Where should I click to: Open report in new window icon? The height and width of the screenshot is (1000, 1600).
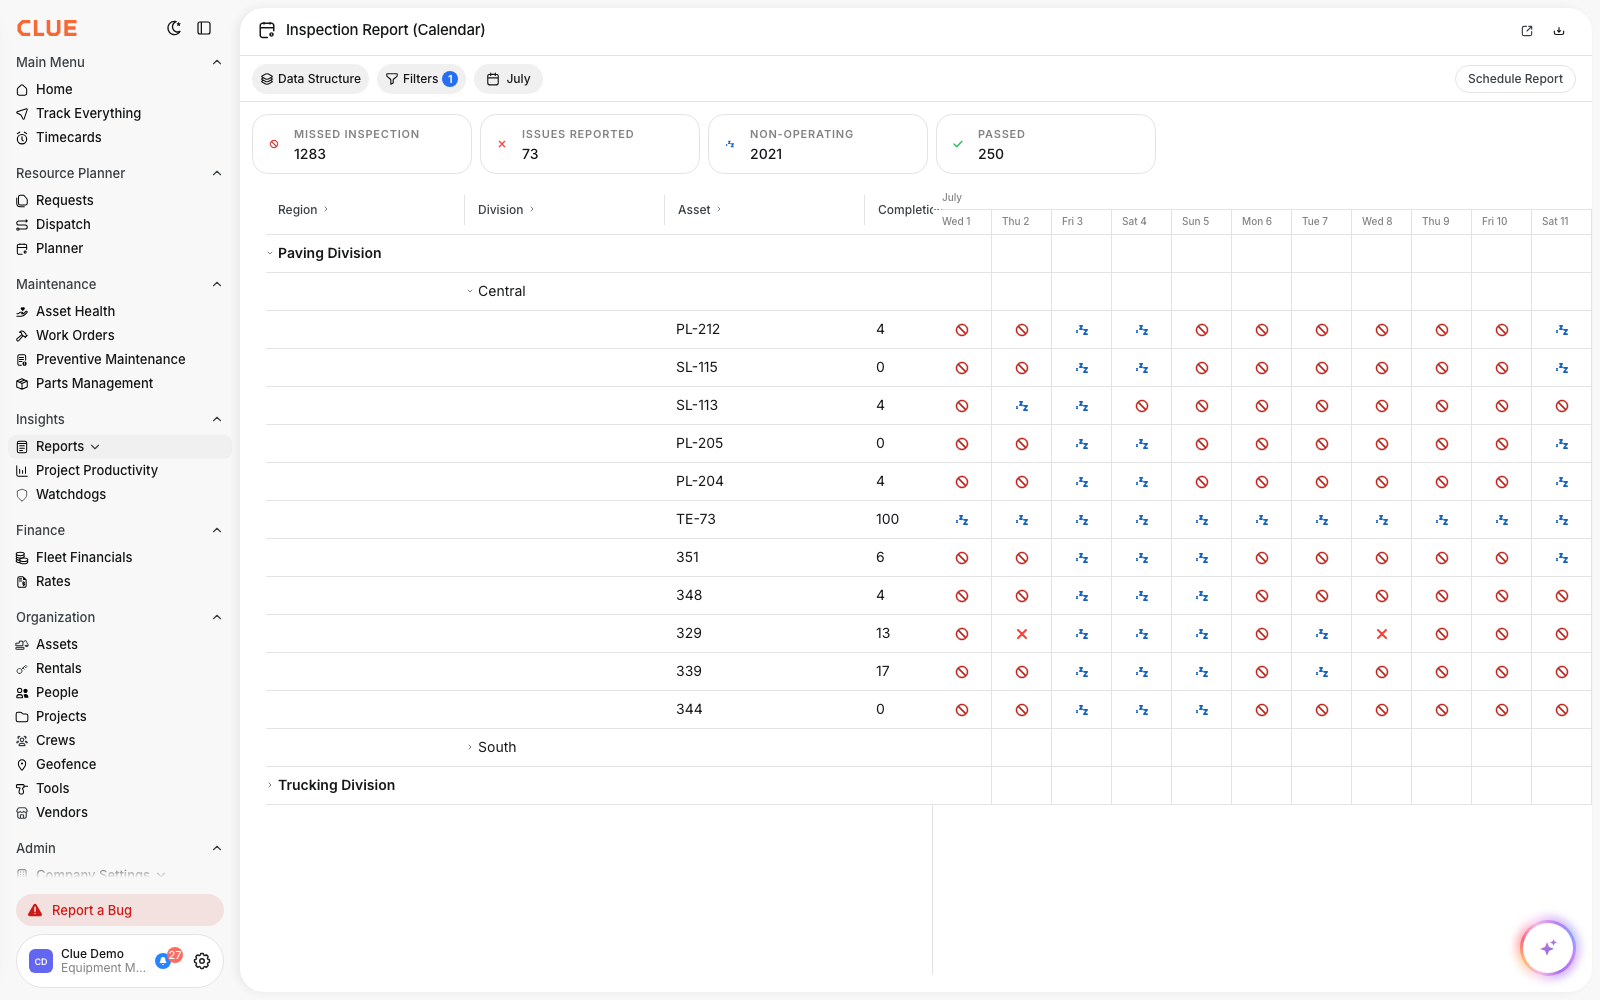click(x=1527, y=31)
